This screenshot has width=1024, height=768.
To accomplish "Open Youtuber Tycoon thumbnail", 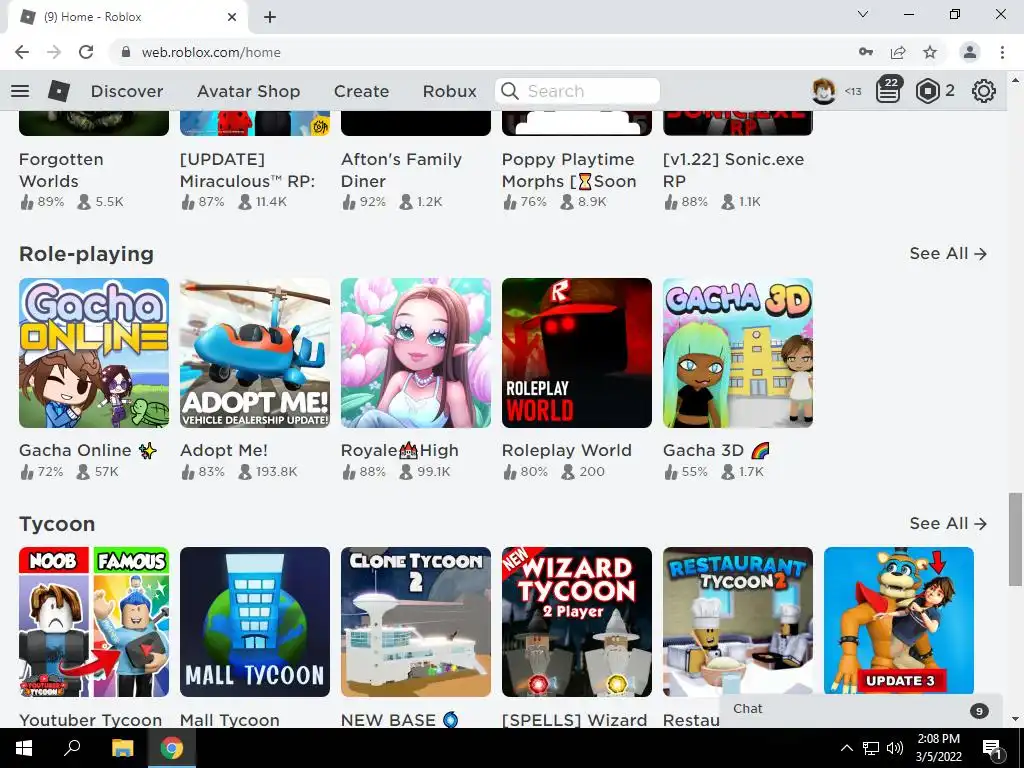I will tap(94, 622).
